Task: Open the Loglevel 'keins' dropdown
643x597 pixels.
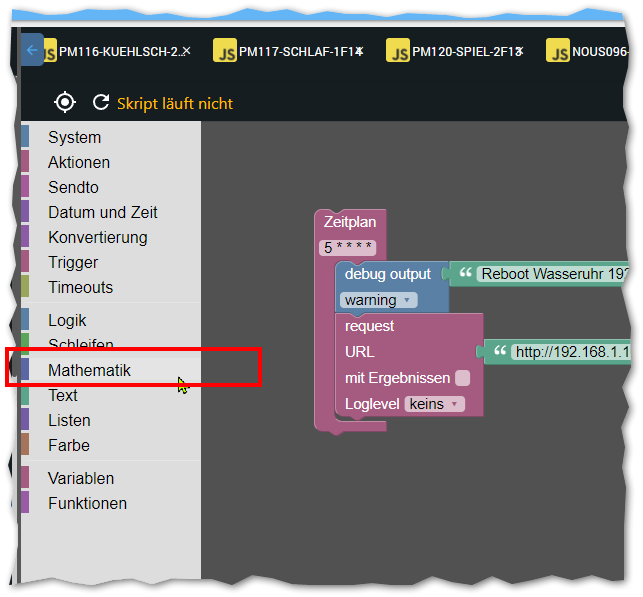Action: coord(435,404)
